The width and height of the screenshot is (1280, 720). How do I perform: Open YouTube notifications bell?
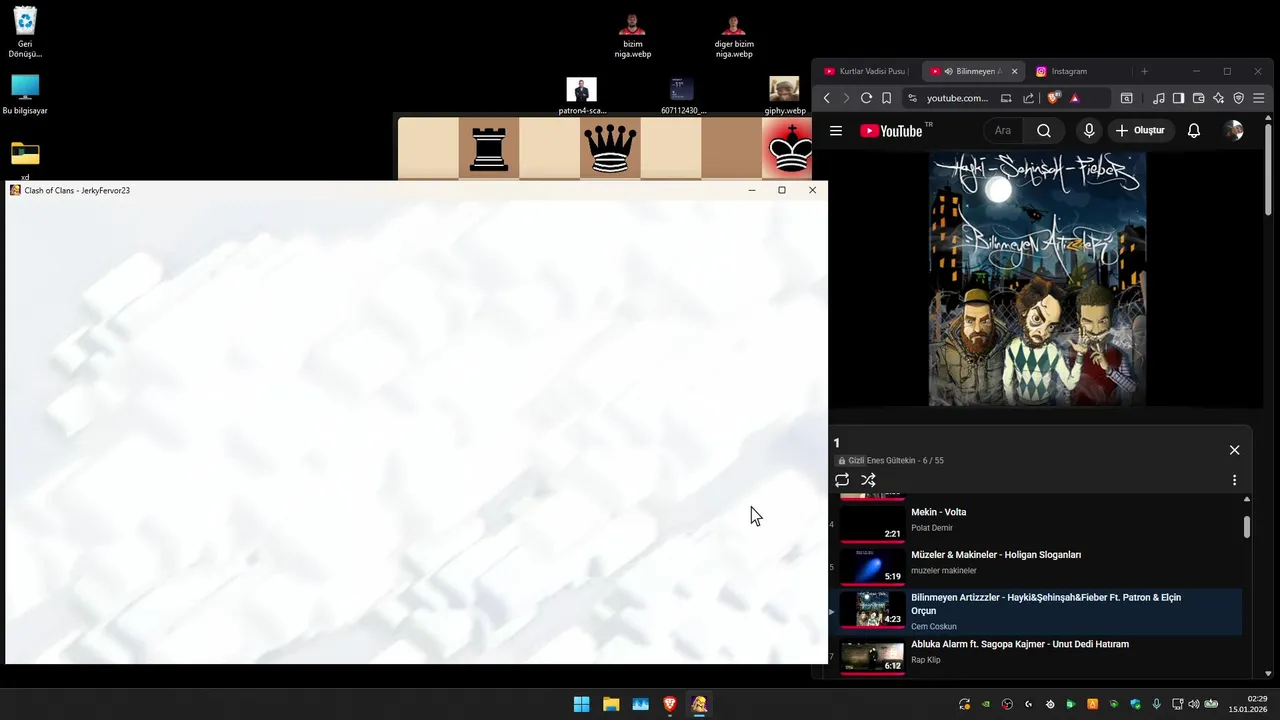(x=1194, y=131)
